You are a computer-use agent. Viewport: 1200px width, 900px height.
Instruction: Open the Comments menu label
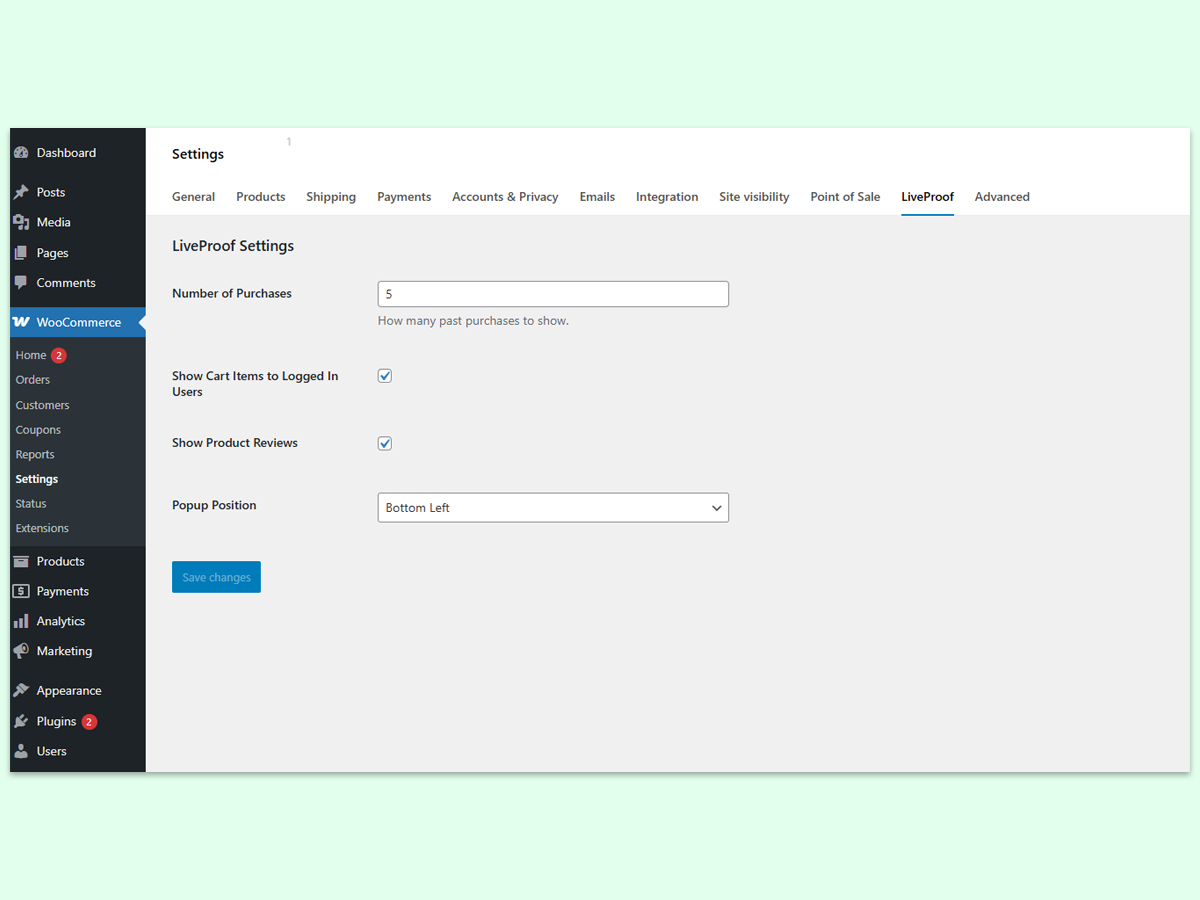pyautogui.click(x=66, y=283)
